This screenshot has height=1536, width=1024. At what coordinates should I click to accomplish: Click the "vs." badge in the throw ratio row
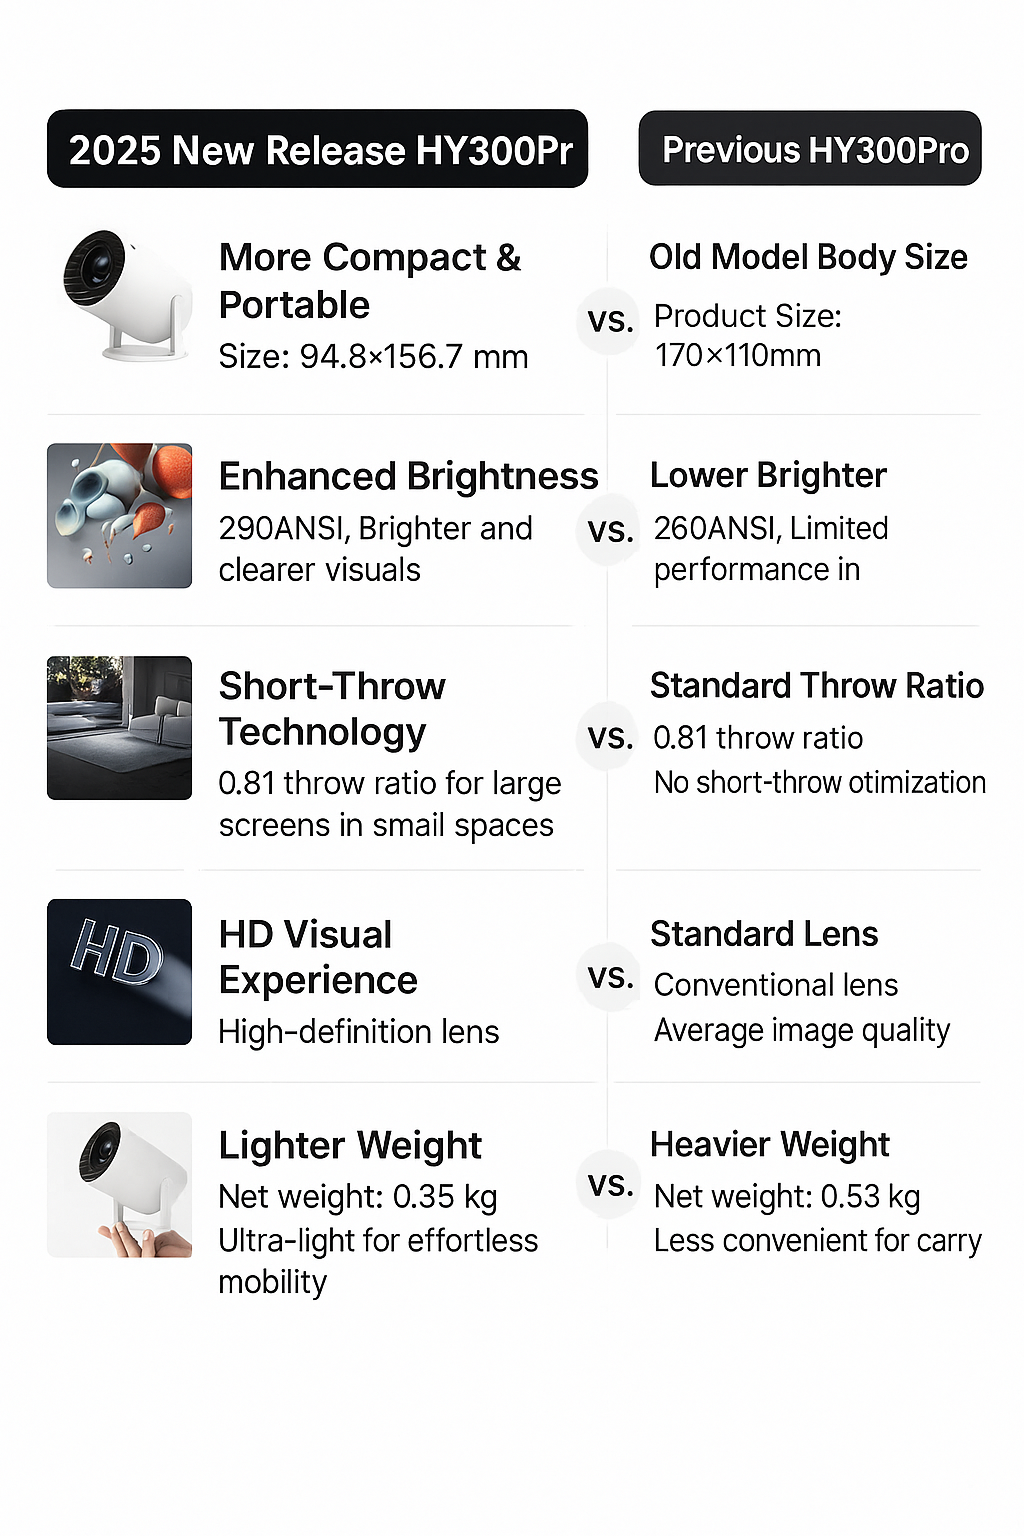610,738
